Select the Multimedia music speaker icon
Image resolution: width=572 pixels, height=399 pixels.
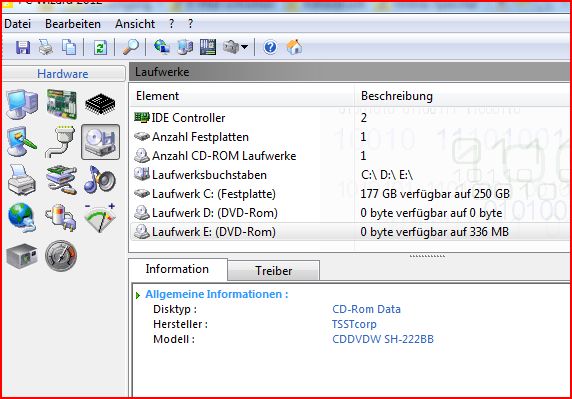coord(100,179)
